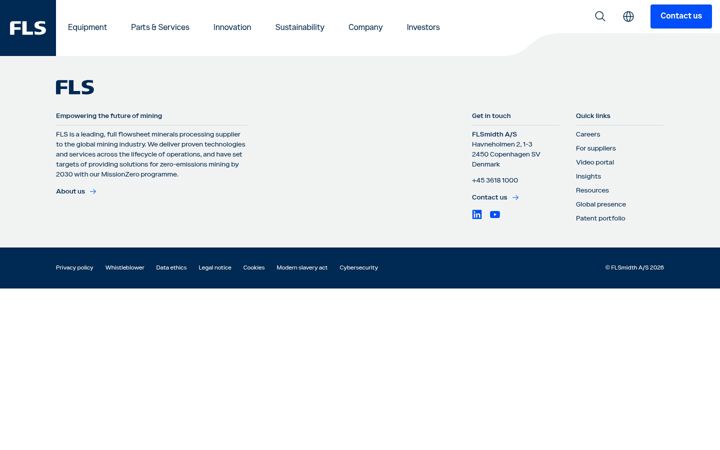
Task: Open the Cybersecurity footer link
Action: pyautogui.click(x=359, y=268)
